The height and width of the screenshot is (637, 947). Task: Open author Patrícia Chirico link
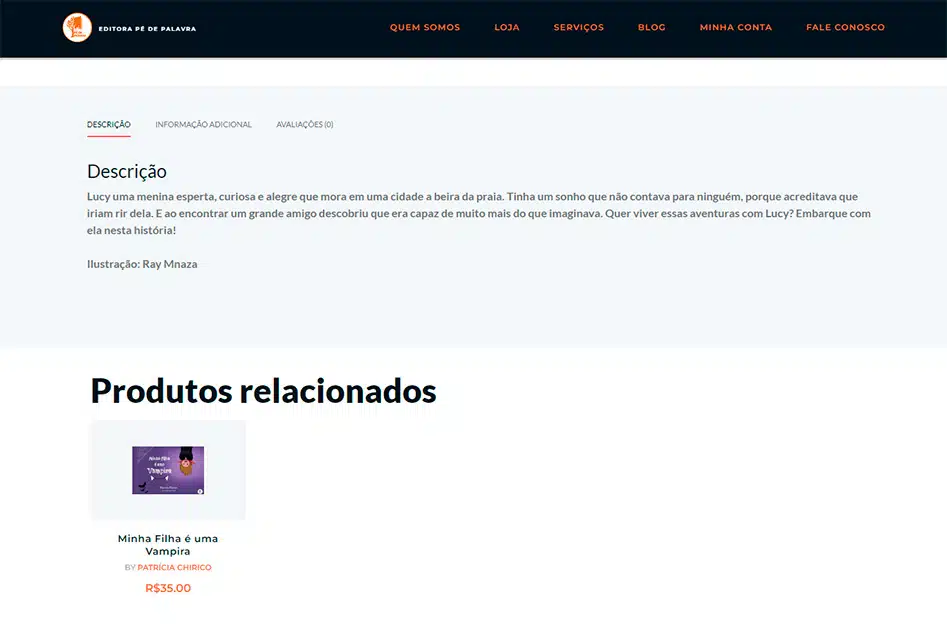click(175, 568)
